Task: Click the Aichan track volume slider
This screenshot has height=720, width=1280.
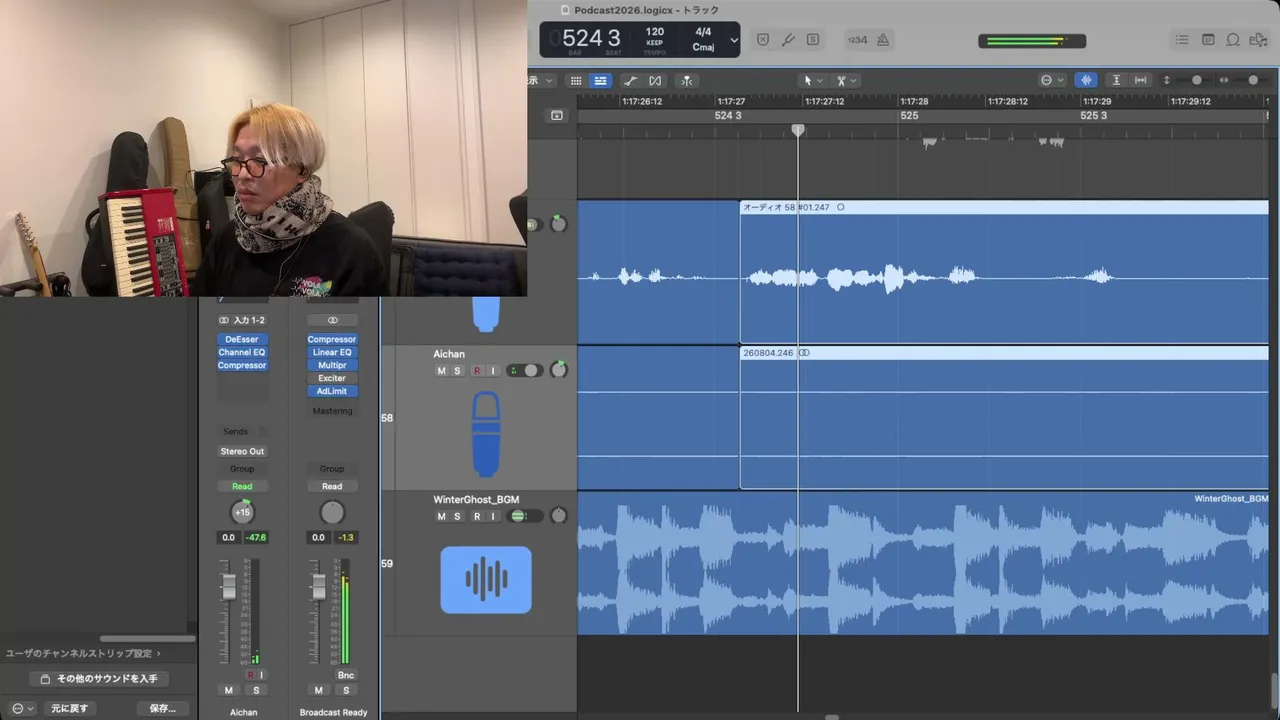Action: (x=525, y=370)
